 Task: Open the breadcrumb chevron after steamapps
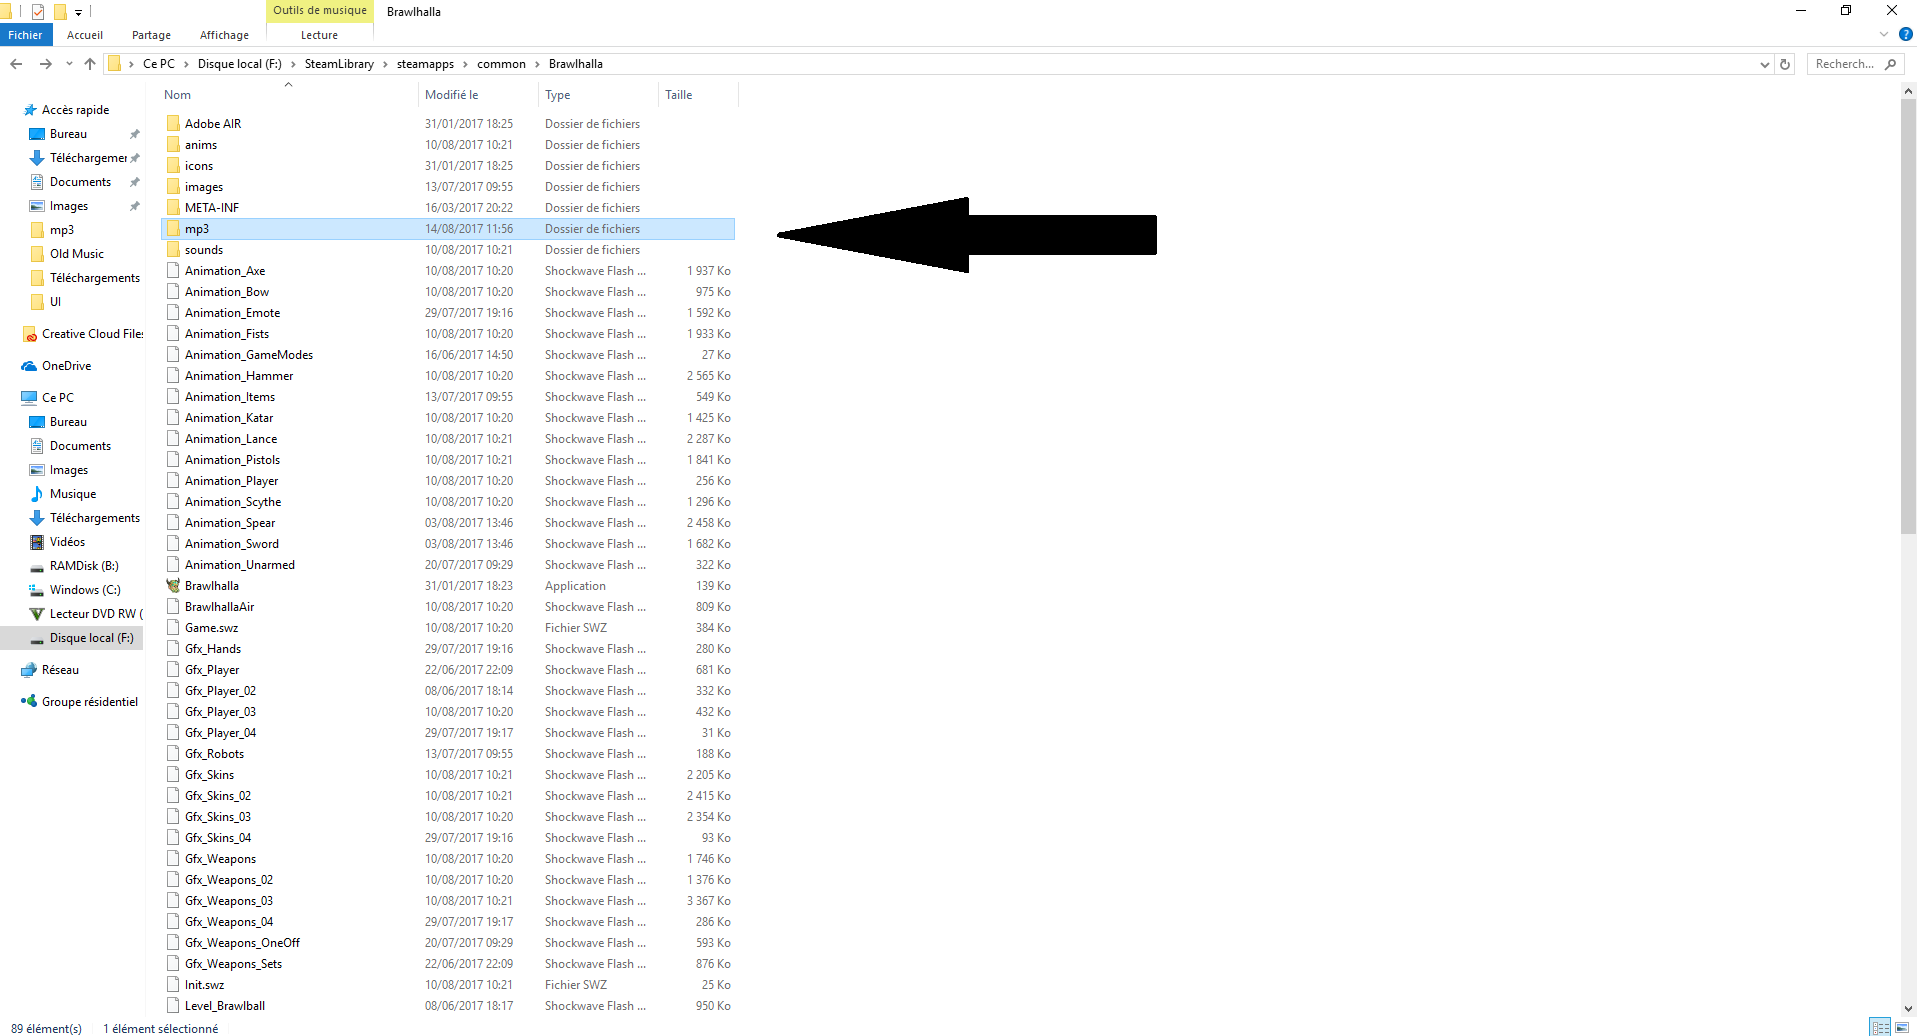[465, 64]
